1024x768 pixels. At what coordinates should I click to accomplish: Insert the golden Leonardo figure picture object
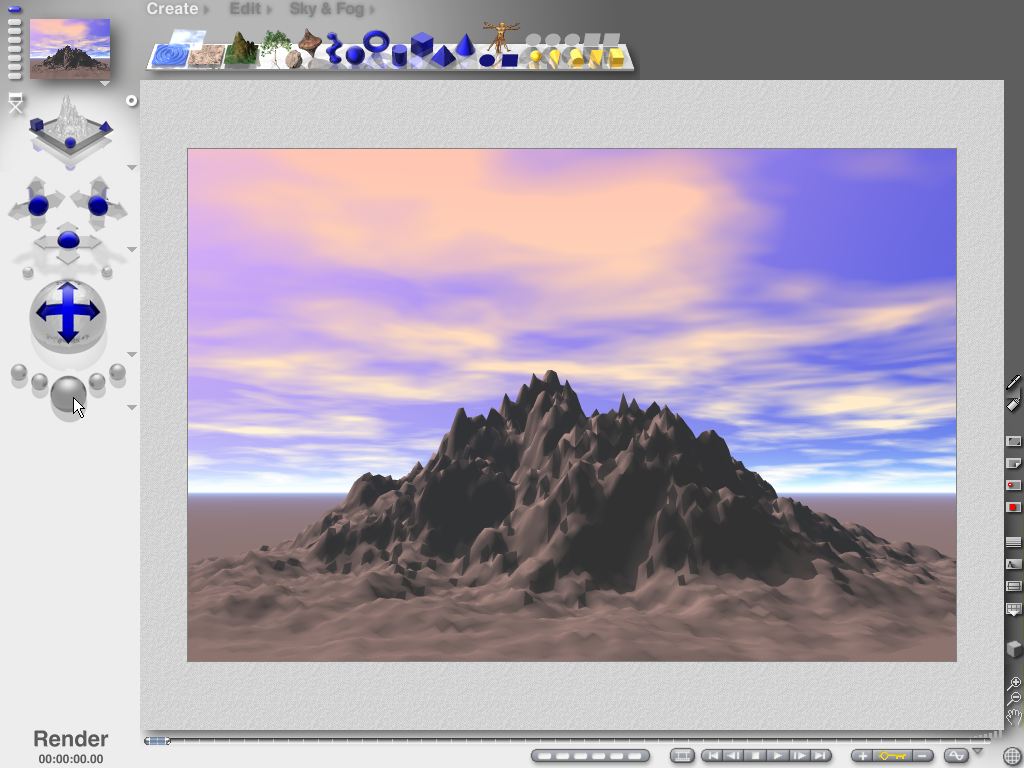pos(501,37)
